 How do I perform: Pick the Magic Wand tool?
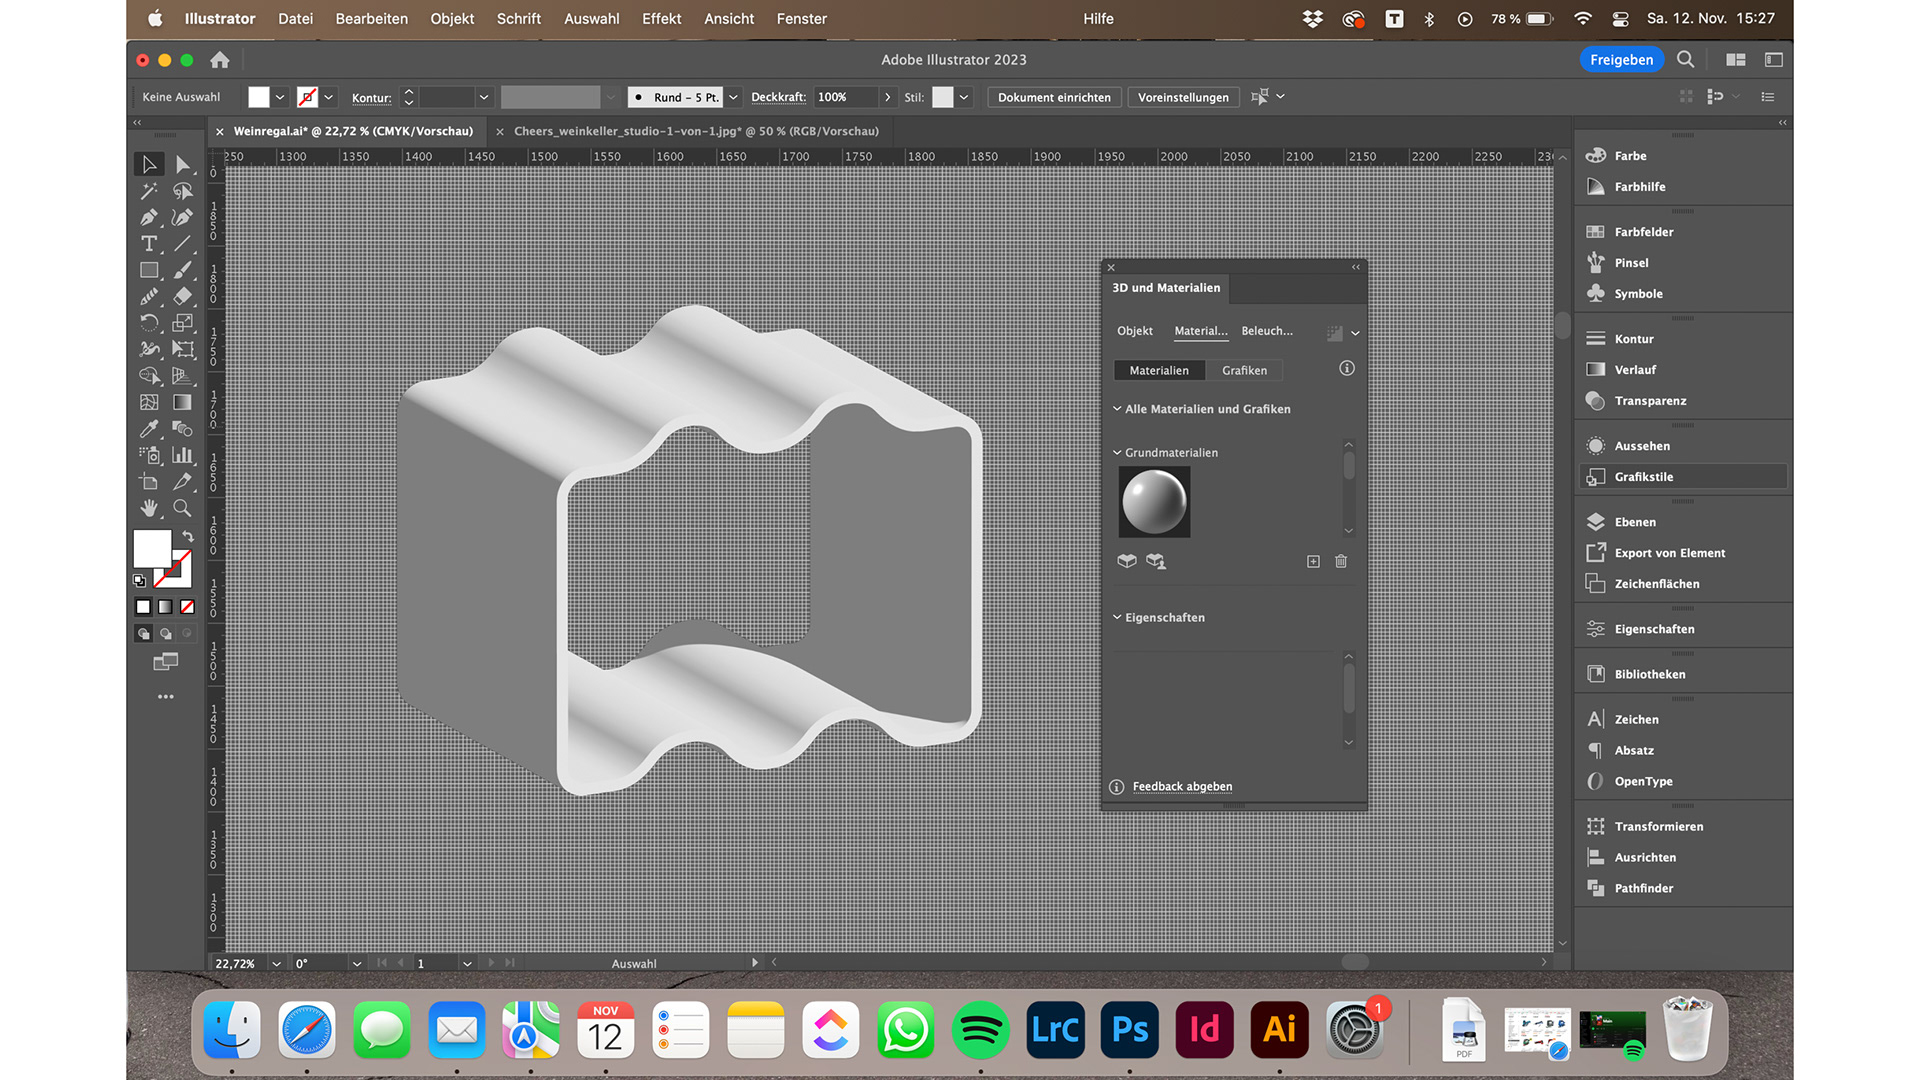coord(149,190)
